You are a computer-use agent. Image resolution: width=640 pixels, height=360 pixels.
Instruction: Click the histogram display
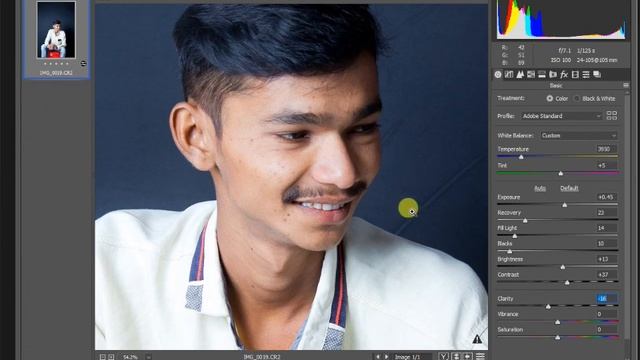click(561, 20)
